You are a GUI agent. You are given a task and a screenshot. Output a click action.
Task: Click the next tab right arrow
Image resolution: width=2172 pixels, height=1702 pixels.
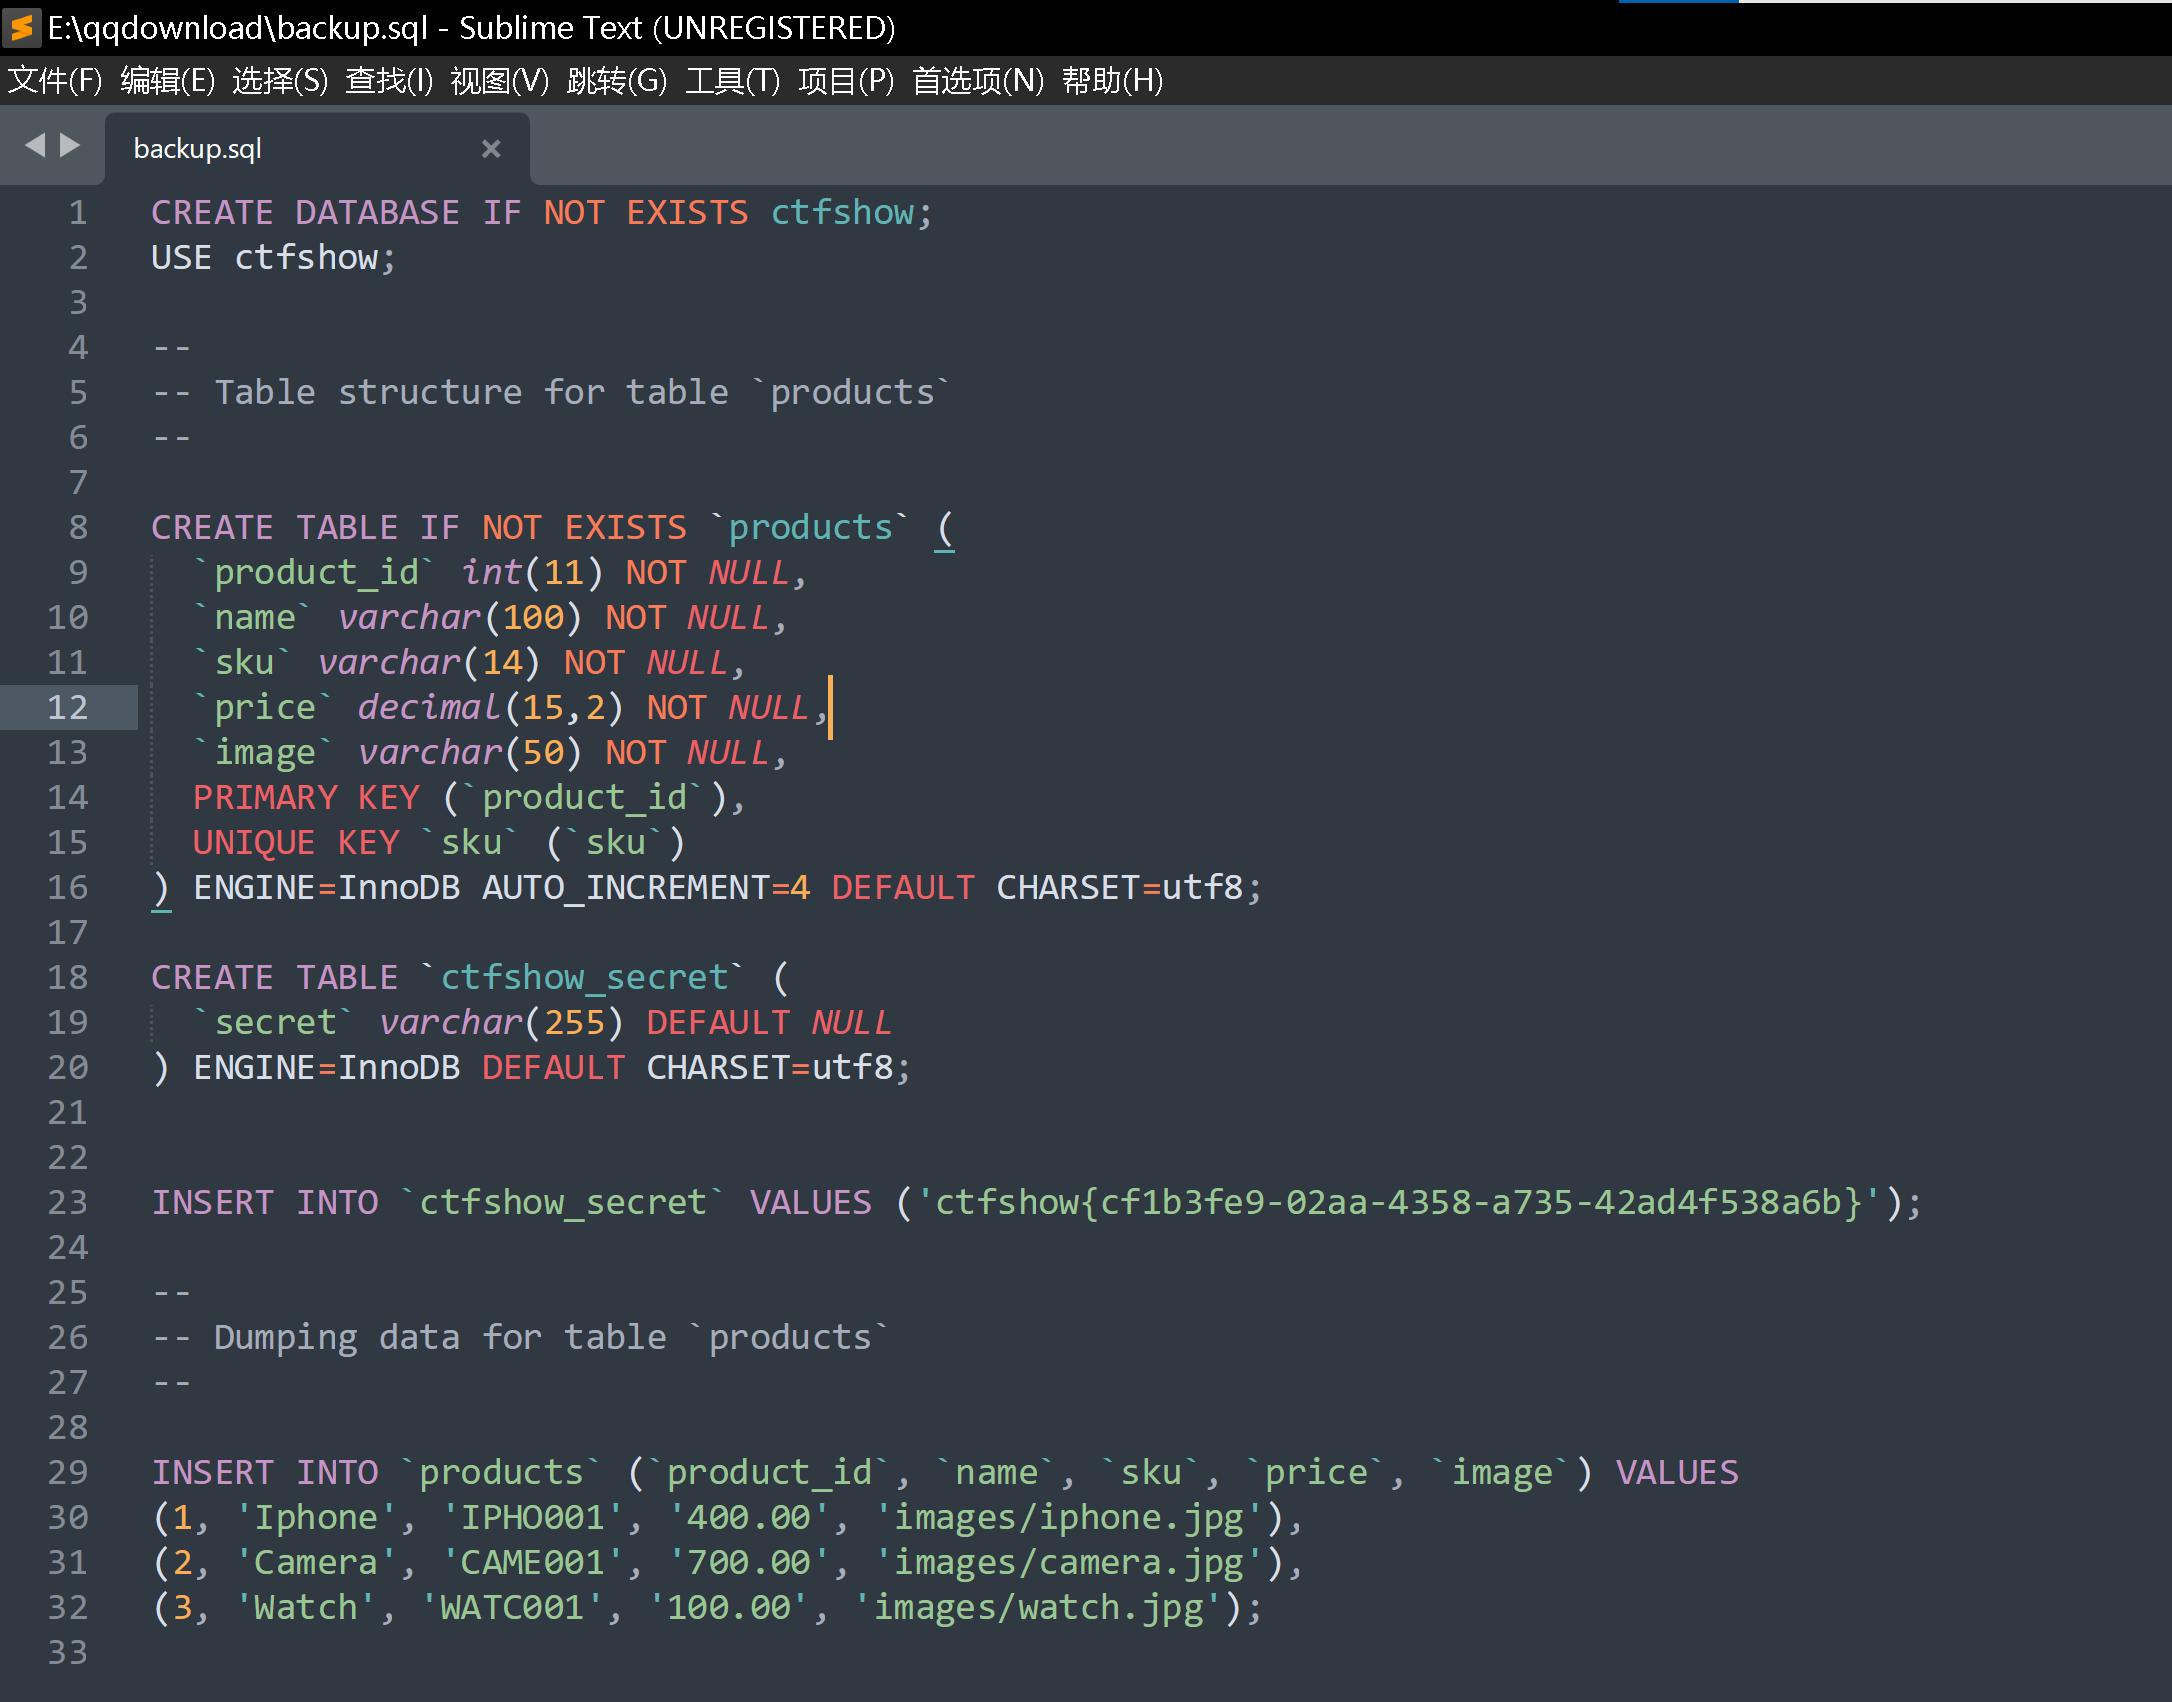(x=70, y=146)
